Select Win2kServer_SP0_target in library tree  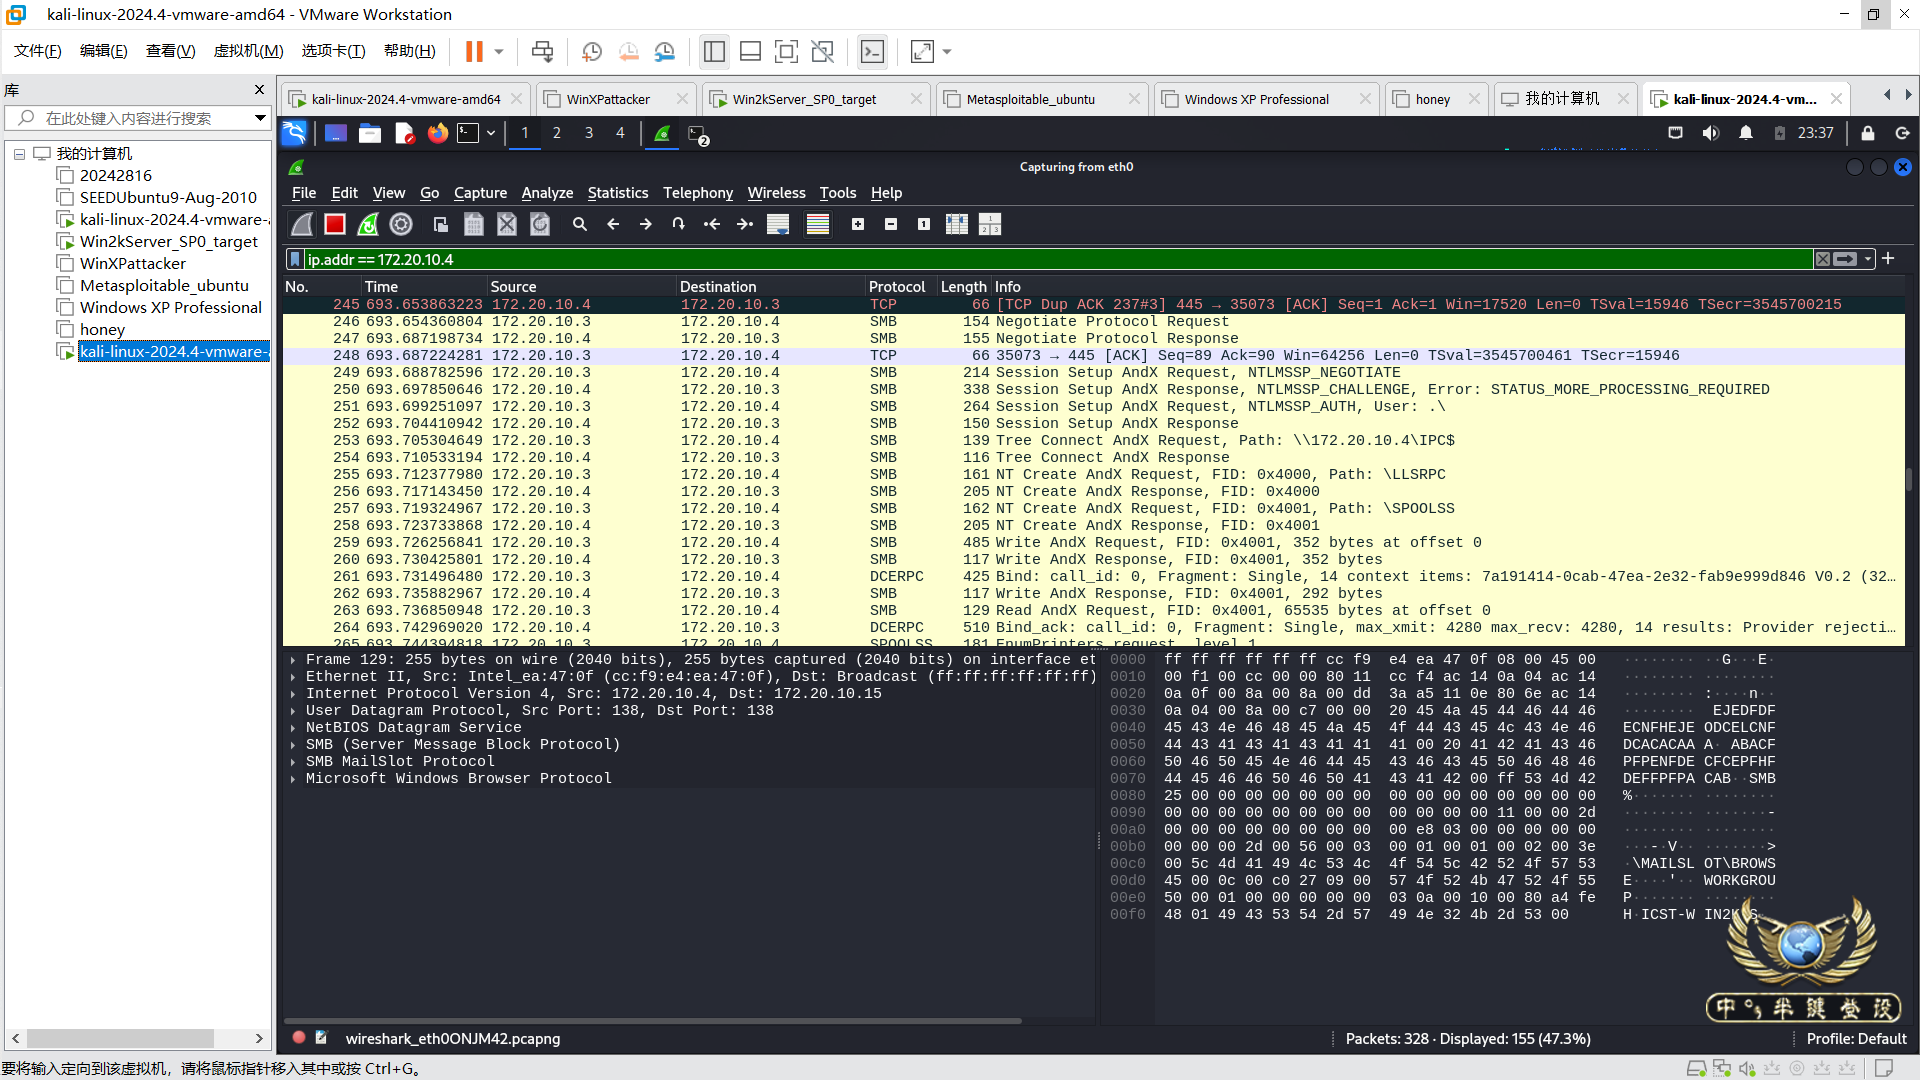click(x=168, y=242)
